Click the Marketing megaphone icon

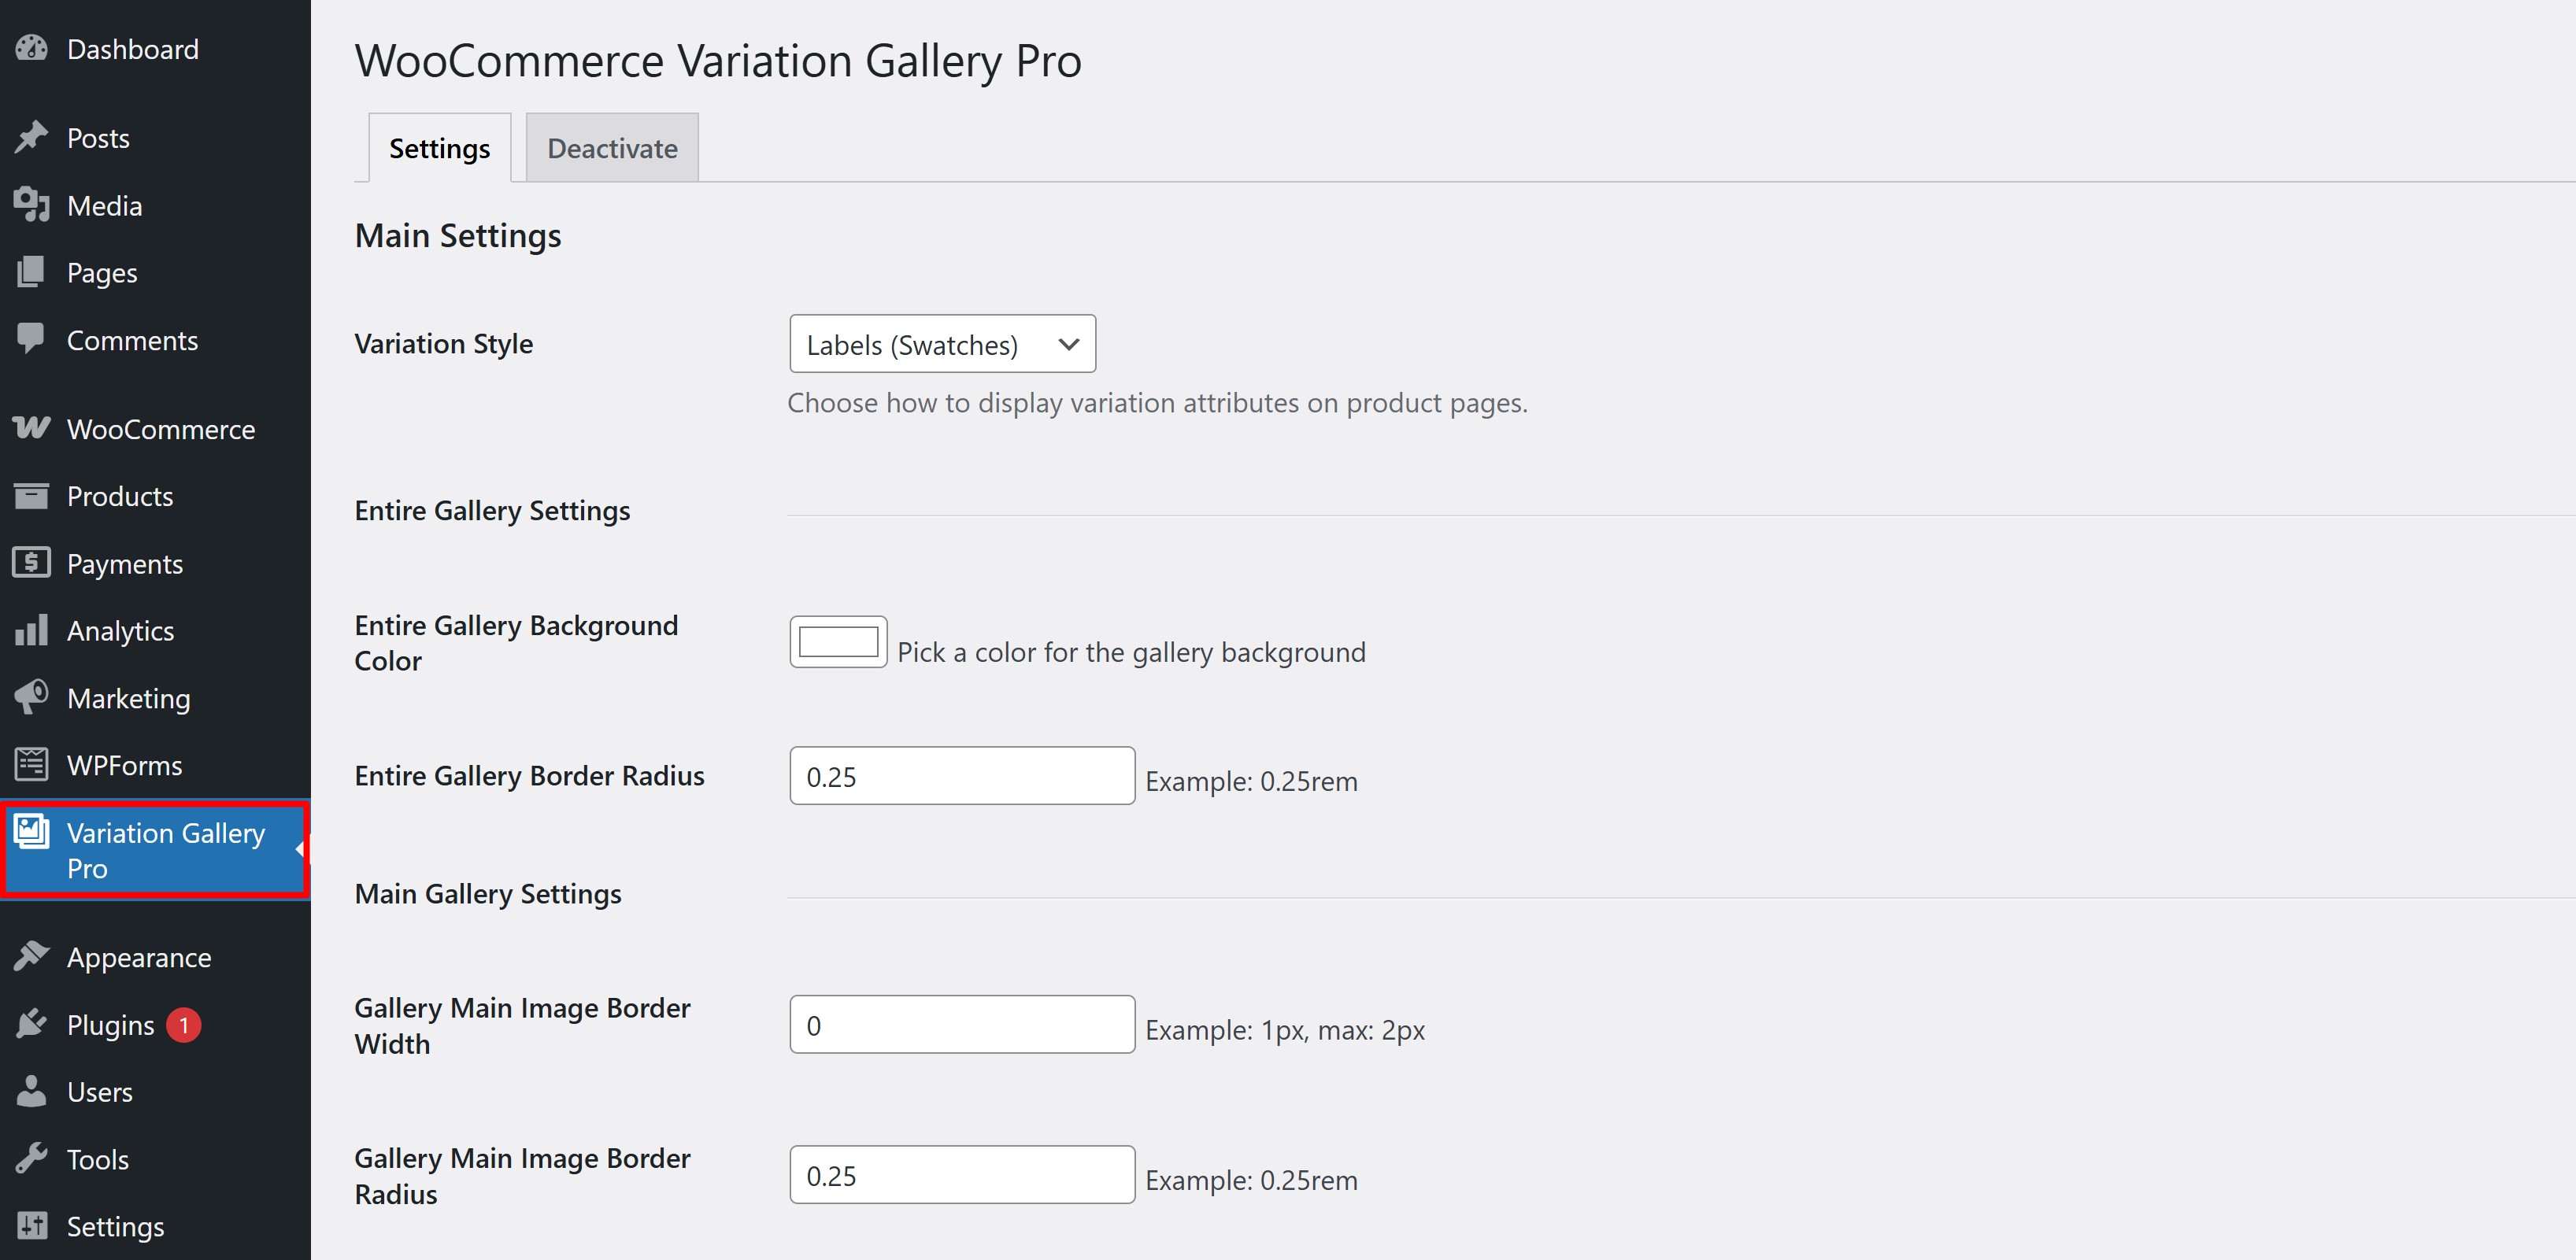(32, 697)
